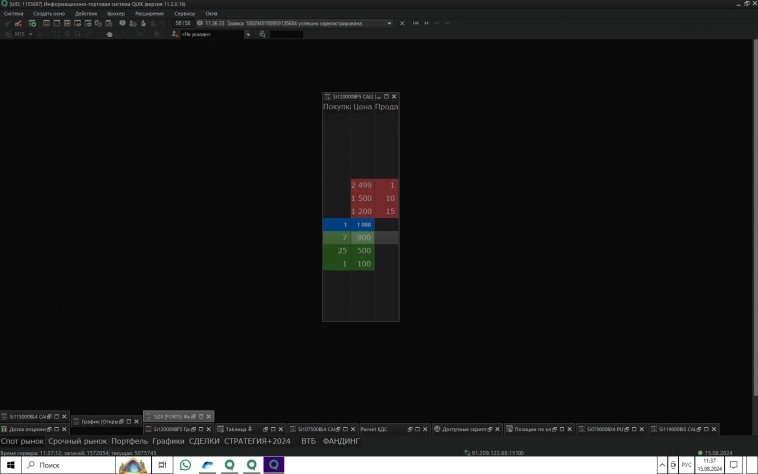The height and width of the screenshot is (474, 758).
Task: Expand the 'Не указан' account dropdown
Action: [x=248, y=34]
